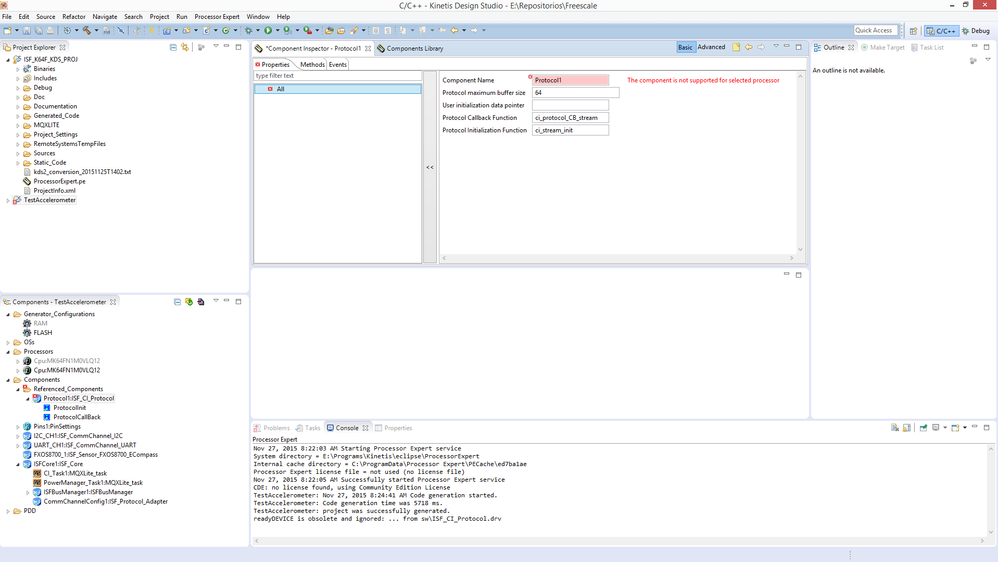Image resolution: width=998 pixels, height=562 pixels.
Task: Collapse the ISFCore1:ISF_Core component
Action: [18, 465]
